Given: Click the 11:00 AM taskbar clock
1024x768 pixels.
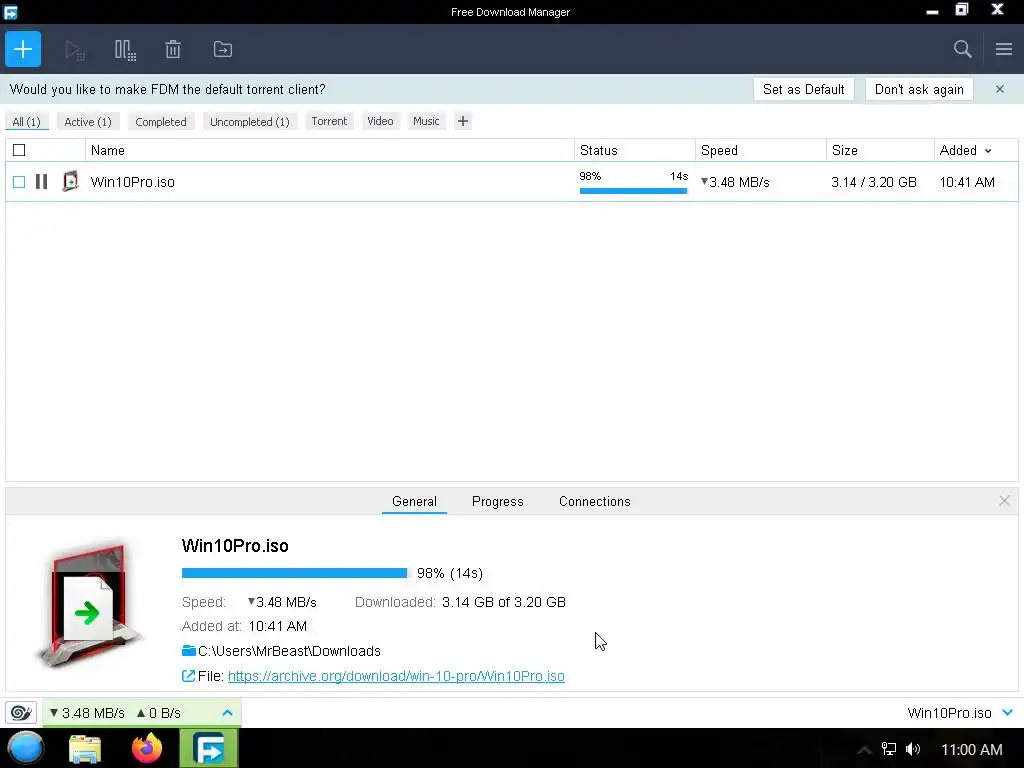Looking at the screenshot, I should click(x=972, y=750).
